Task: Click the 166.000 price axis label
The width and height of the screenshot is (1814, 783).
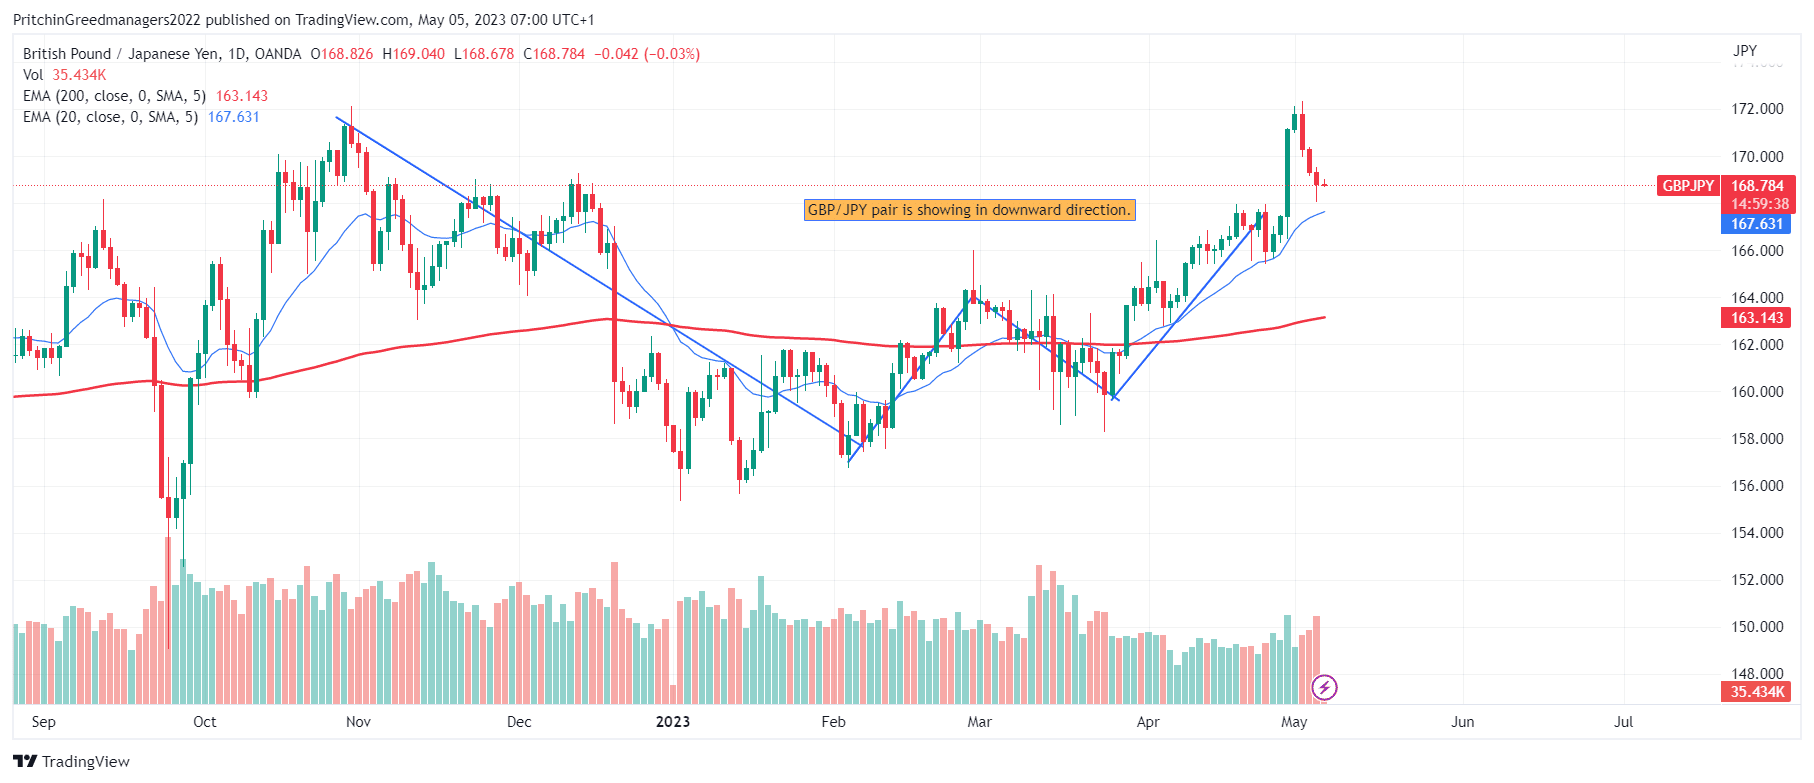Action: 1757,251
